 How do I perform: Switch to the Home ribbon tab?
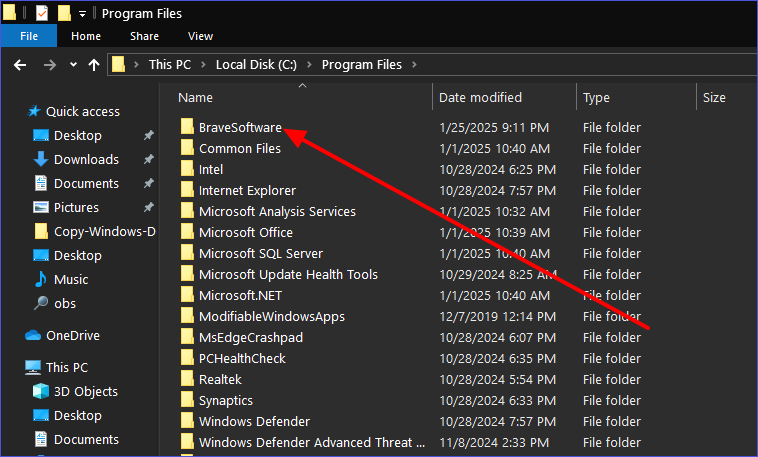pyautogui.click(x=86, y=36)
